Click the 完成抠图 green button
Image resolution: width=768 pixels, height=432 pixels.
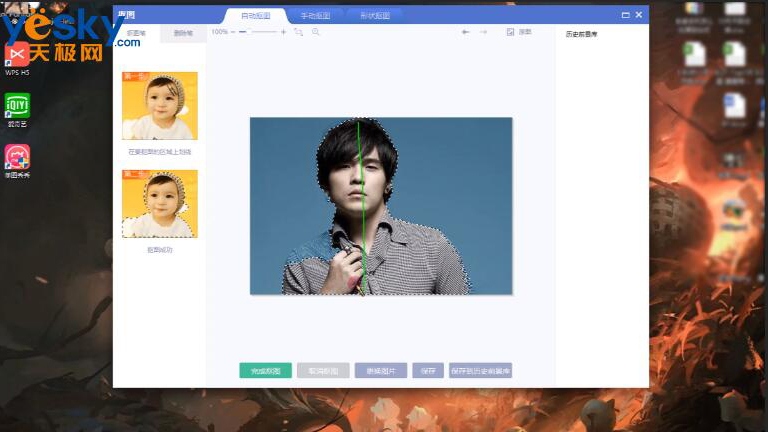(265, 371)
